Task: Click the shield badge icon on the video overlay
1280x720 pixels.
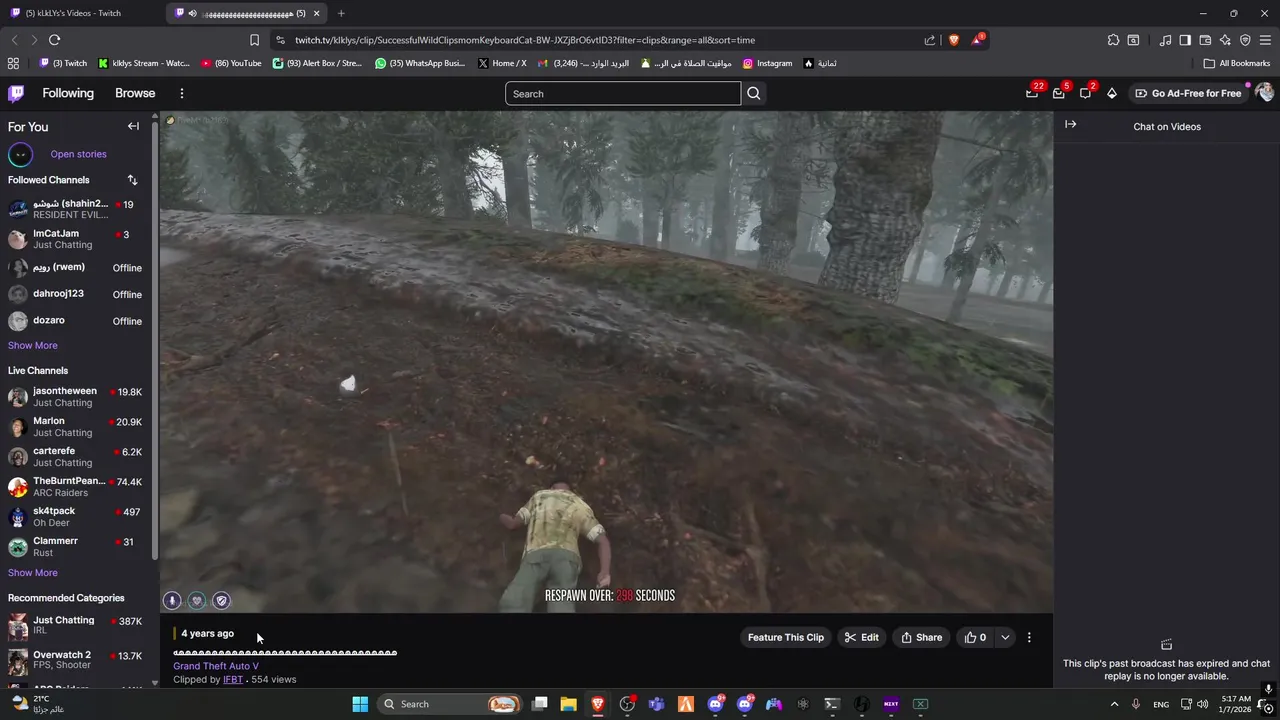Action: click(x=222, y=600)
